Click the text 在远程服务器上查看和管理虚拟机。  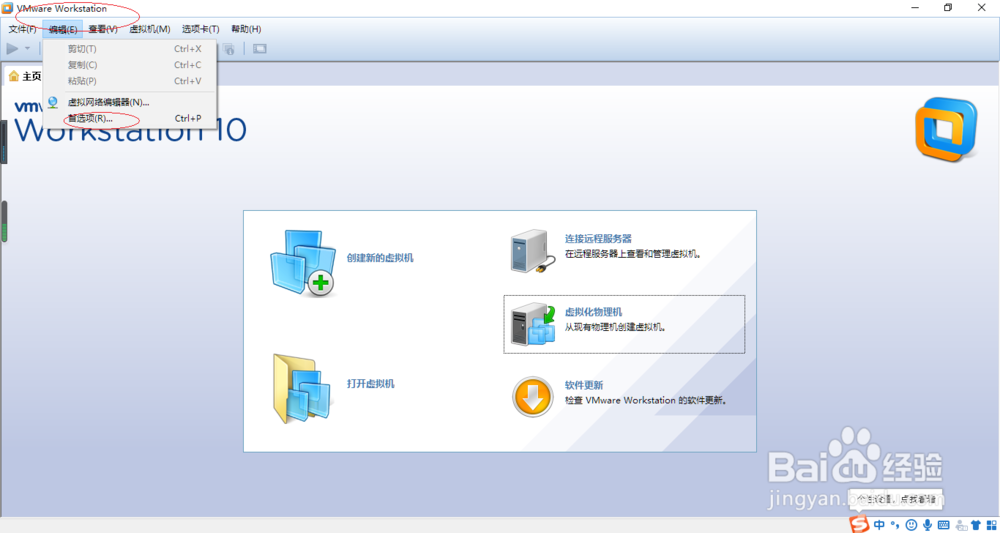pos(633,254)
